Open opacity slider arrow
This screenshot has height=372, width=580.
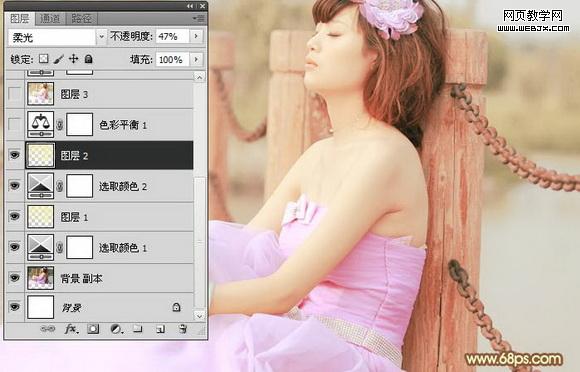[x=196, y=36]
